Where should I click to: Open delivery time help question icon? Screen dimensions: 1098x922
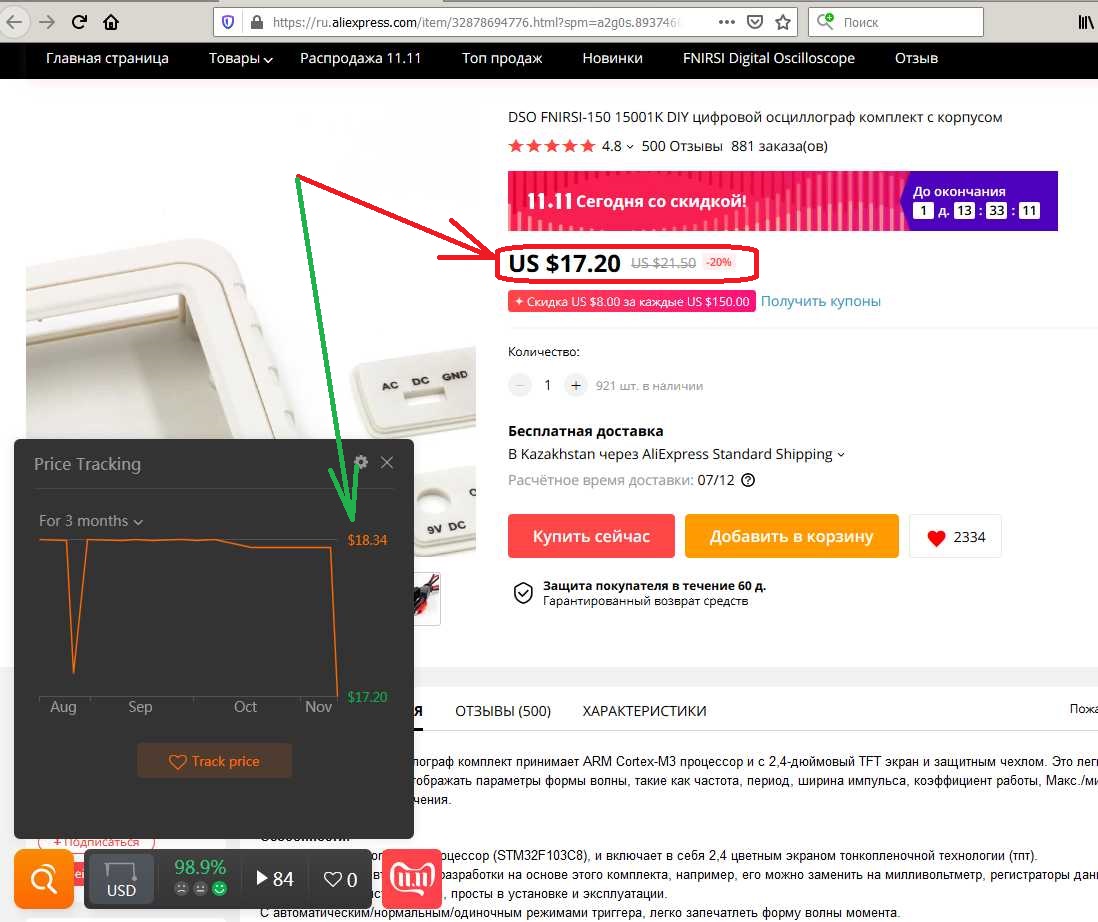point(749,480)
